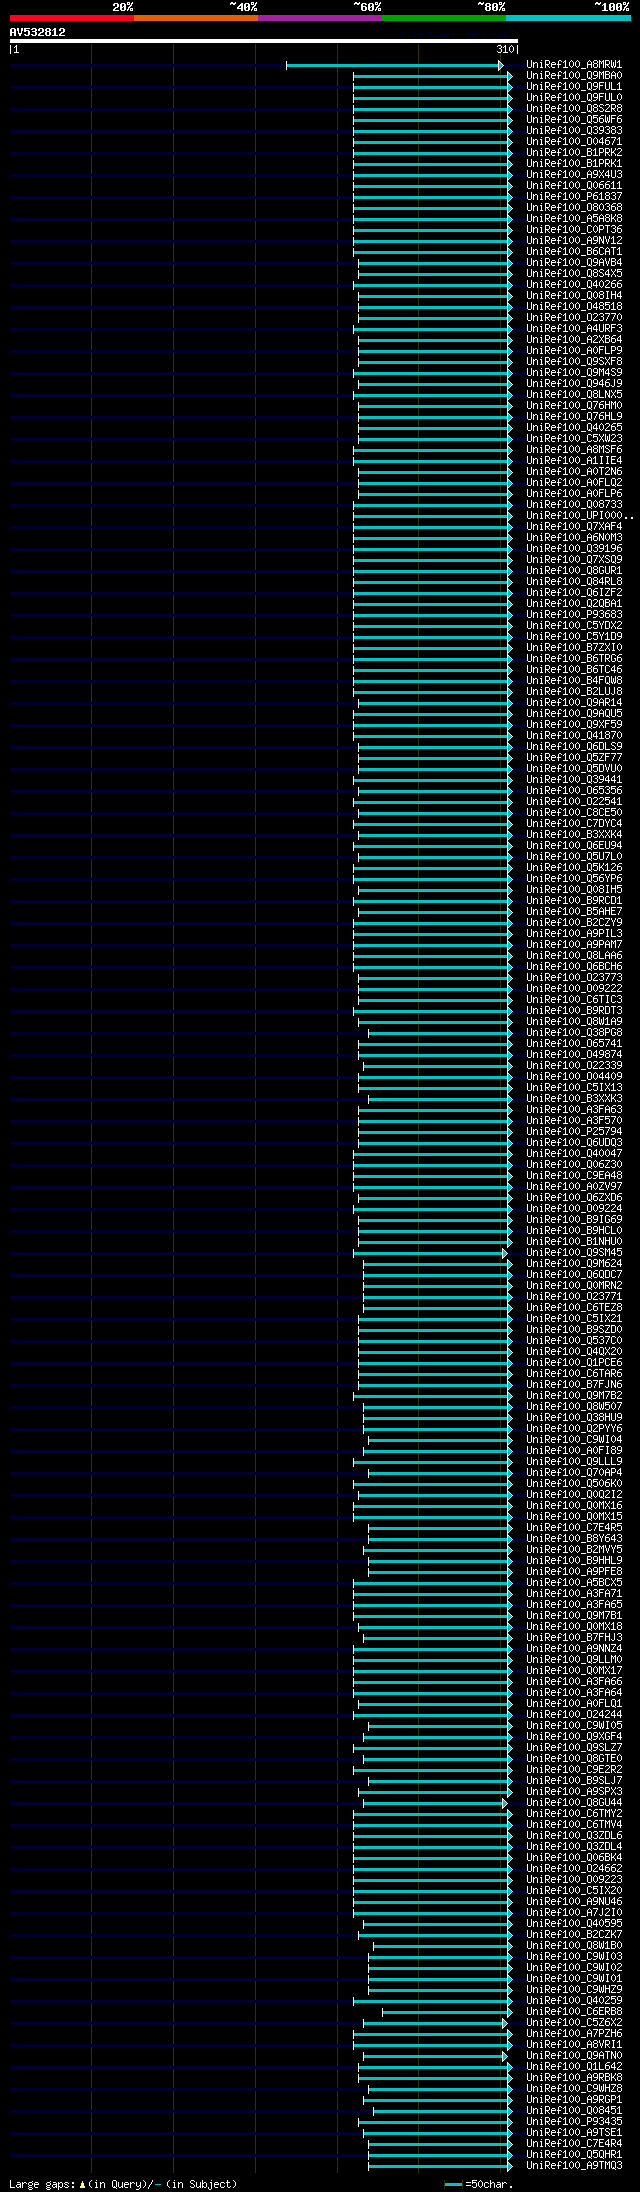The width and height of the screenshot is (640, 2192).
Task: Click the purple ~60% identity legend bar
Action: (x=319, y=18)
